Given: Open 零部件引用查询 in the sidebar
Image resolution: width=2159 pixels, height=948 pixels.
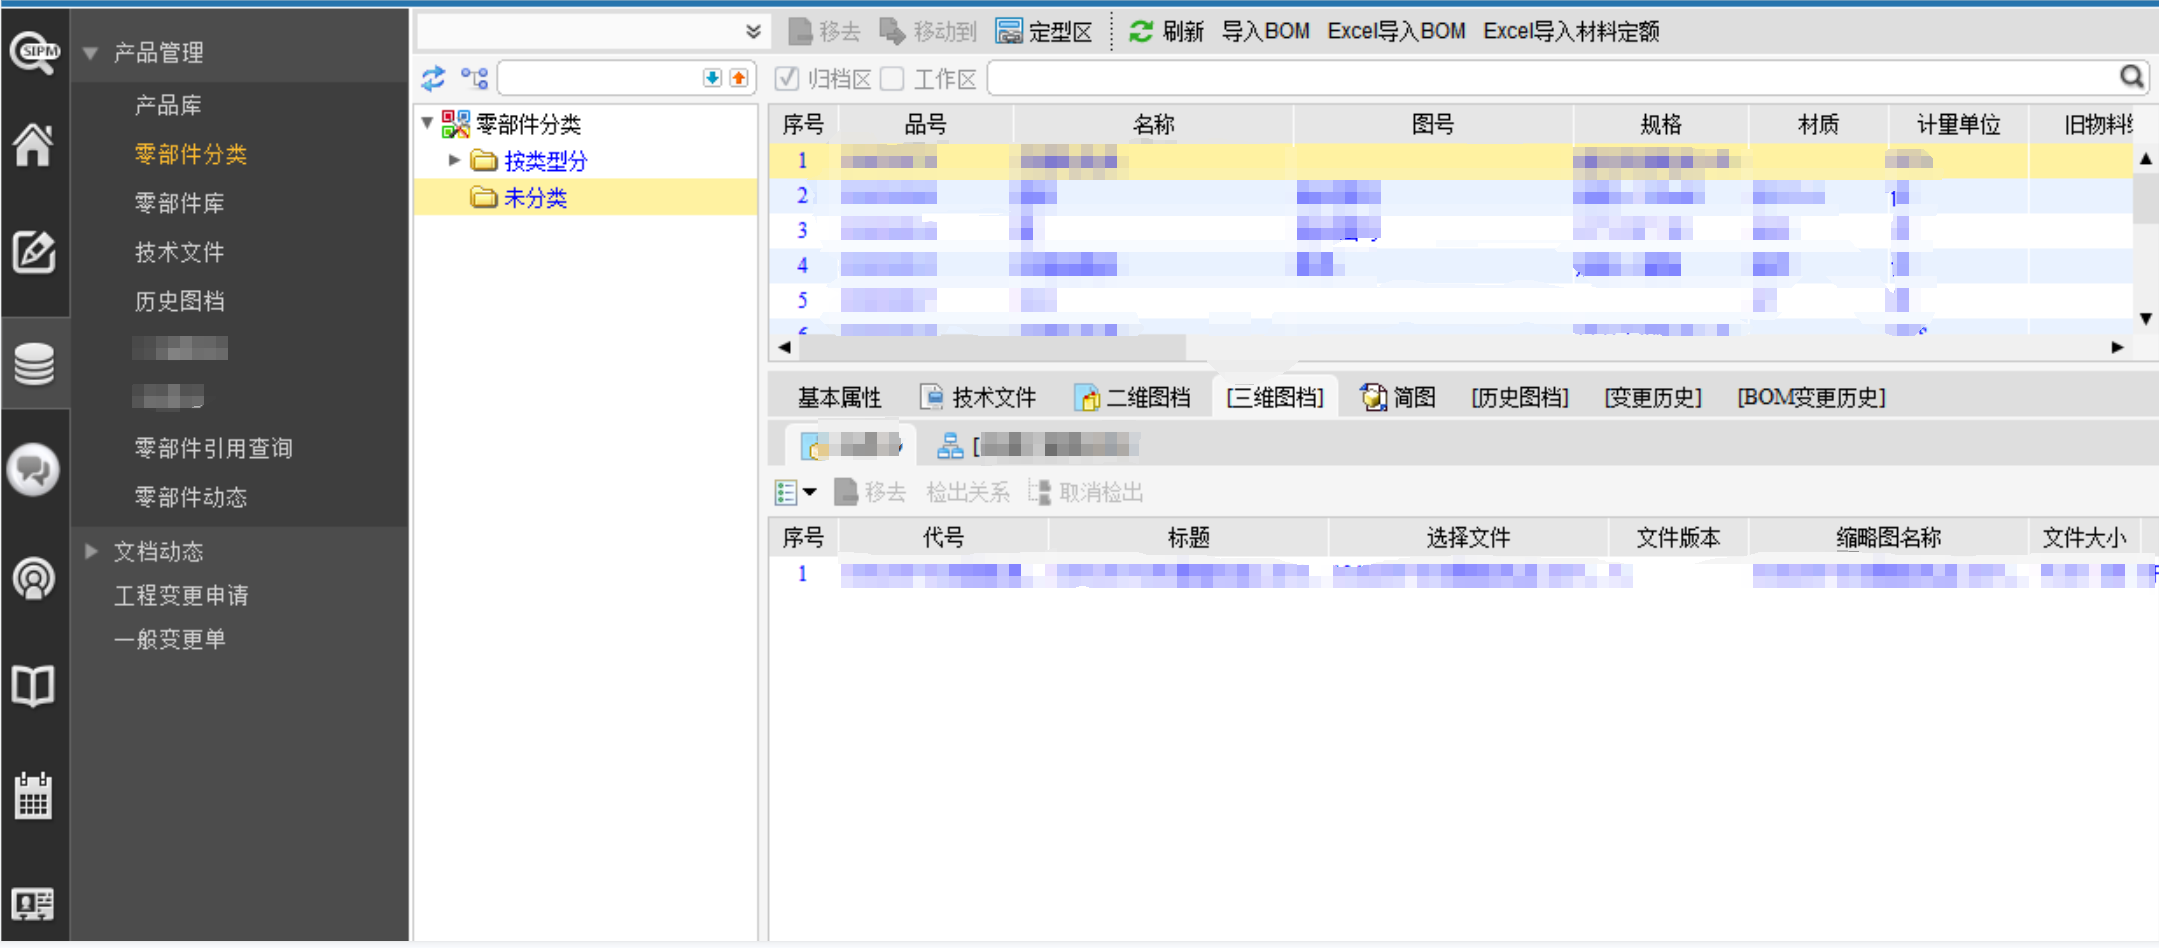Looking at the screenshot, I should (x=213, y=448).
